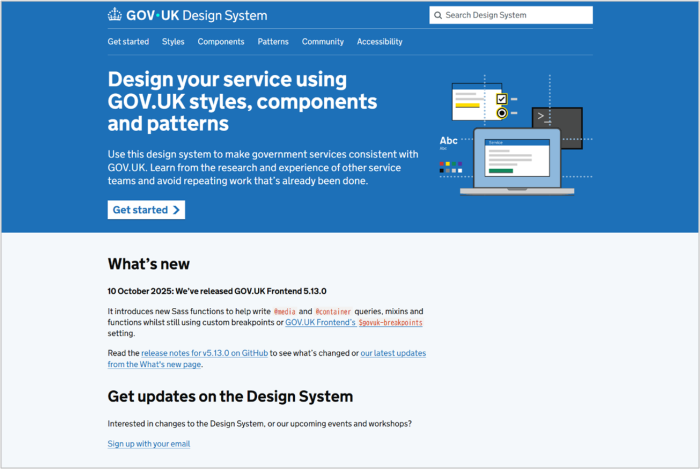Visit the Community navigation item
Image resolution: width=700 pixels, height=469 pixels.
coord(323,42)
